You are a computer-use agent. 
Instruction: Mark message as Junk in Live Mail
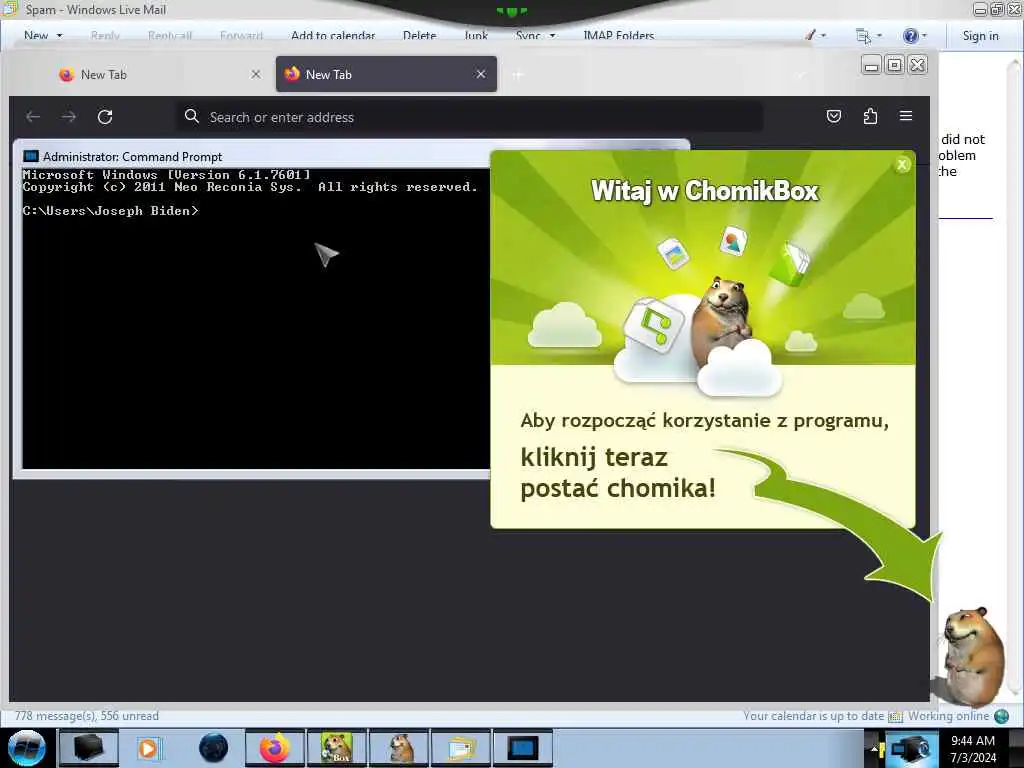click(x=476, y=35)
